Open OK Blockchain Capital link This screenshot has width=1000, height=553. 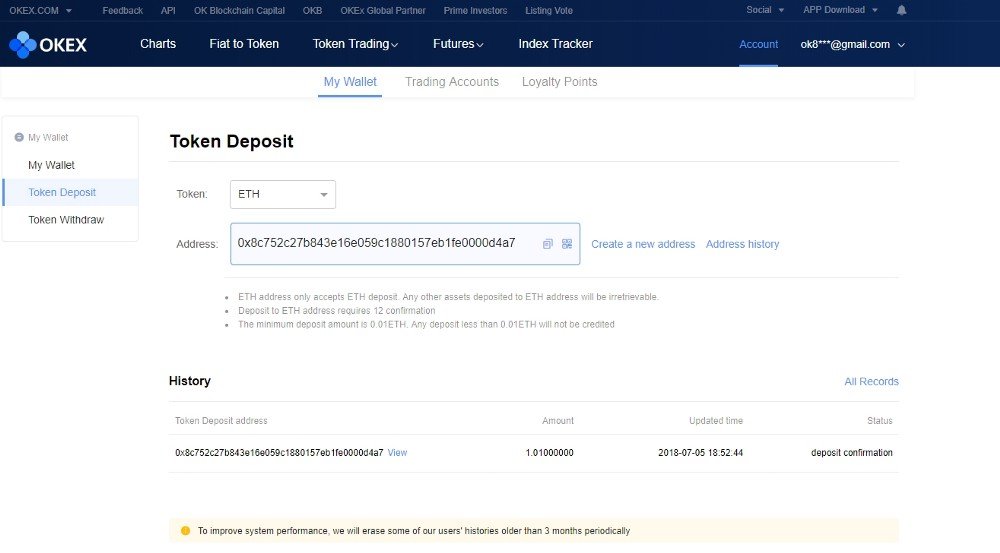(239, 10)
